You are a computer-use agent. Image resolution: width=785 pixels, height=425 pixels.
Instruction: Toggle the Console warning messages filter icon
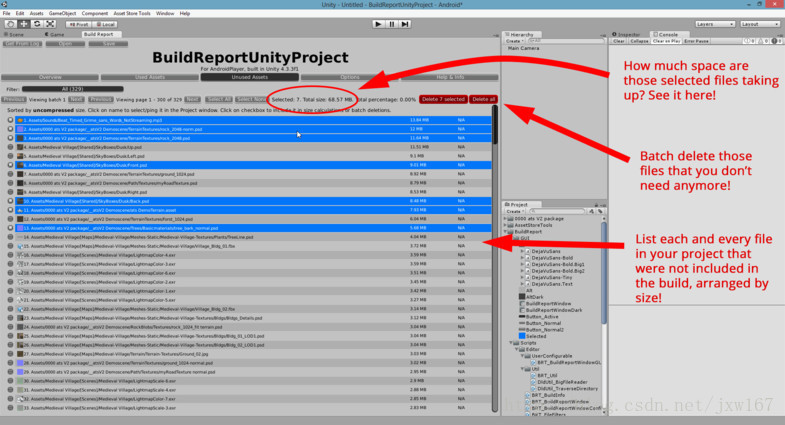(x=762, y=41)
